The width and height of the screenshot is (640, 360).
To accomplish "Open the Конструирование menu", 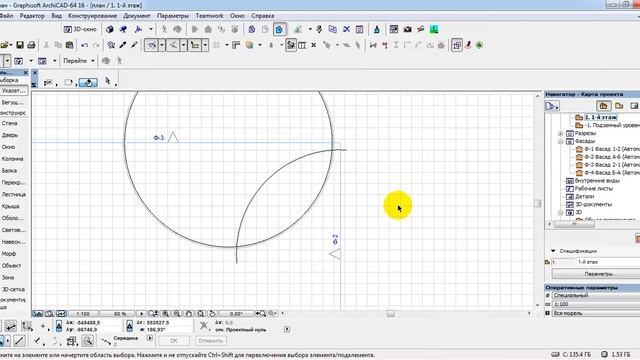I will (92, 16).
